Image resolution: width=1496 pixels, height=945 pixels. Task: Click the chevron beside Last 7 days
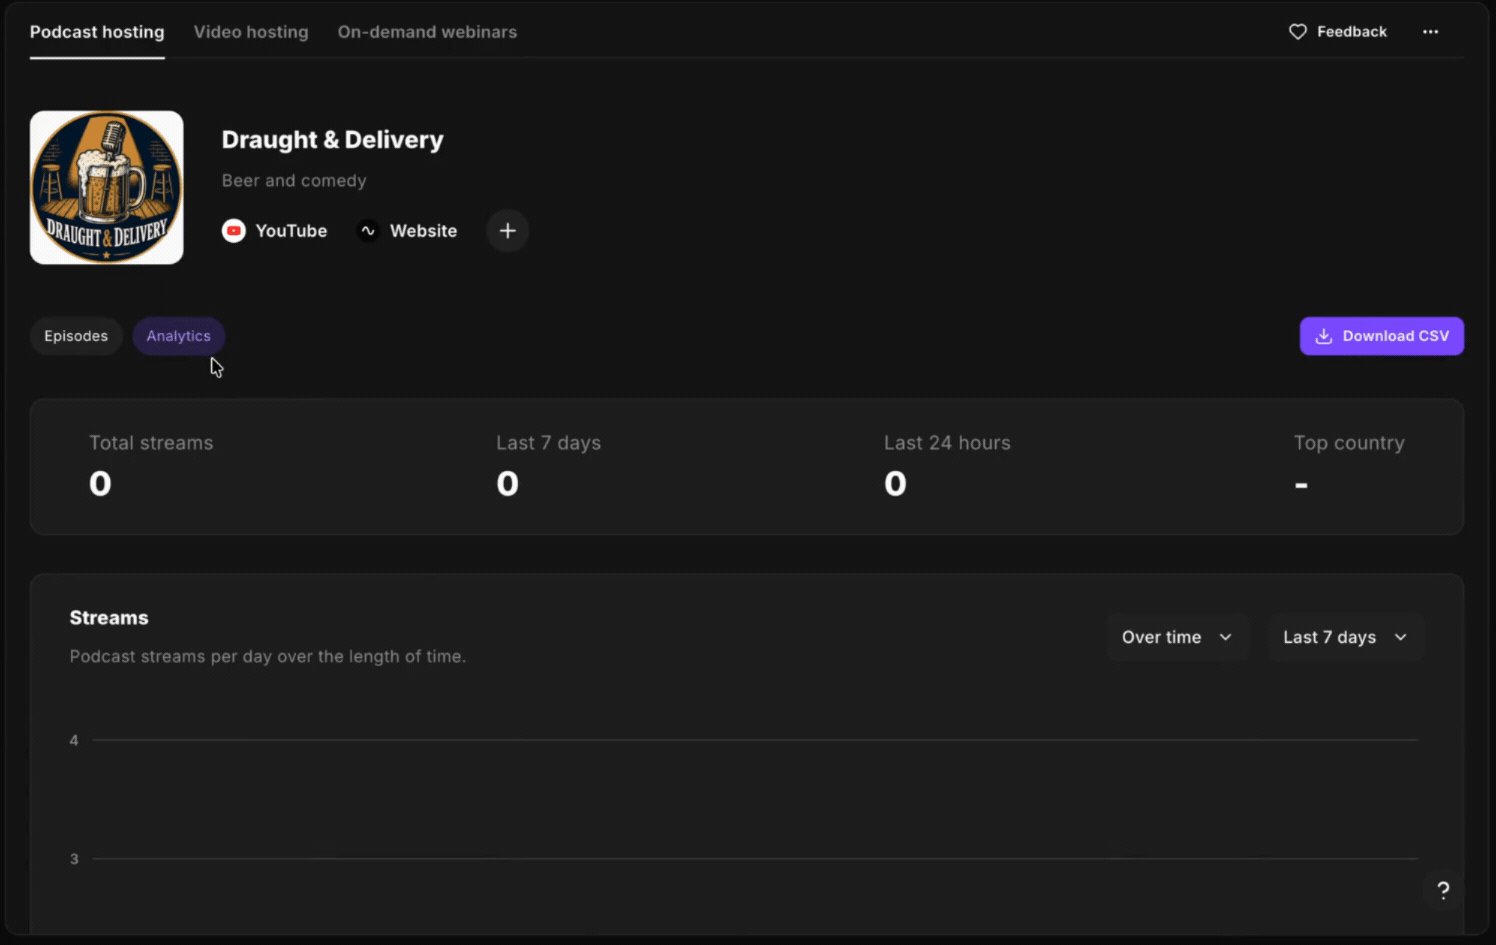(1400, 637)
